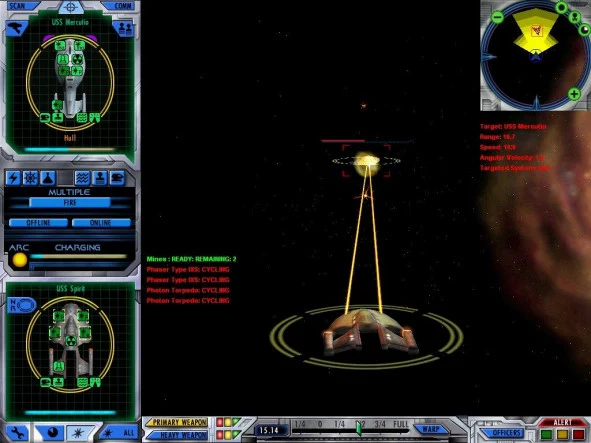Open the wavy-lines panel in middle icon row

coord(82,178)
